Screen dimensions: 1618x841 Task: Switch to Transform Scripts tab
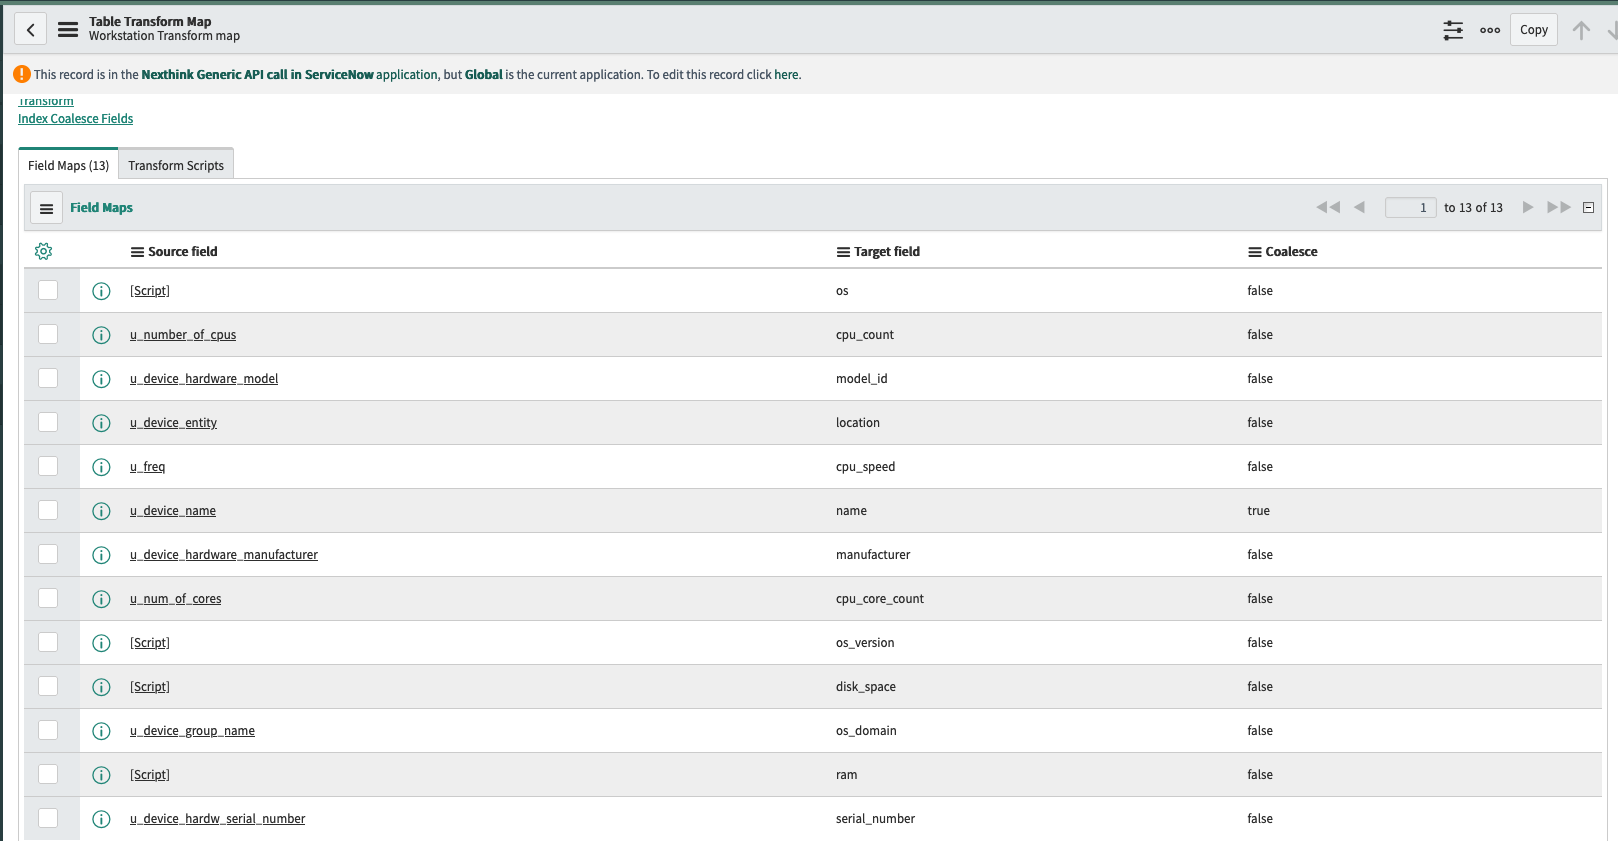click(176, 165)
